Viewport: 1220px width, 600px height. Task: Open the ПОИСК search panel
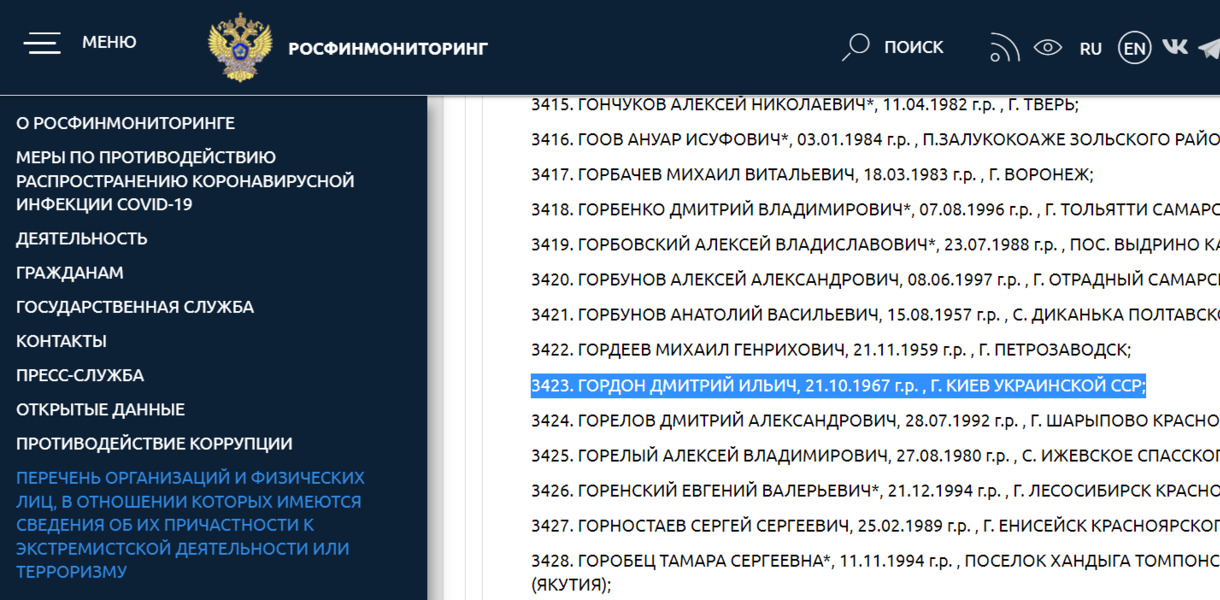[913, 46]
